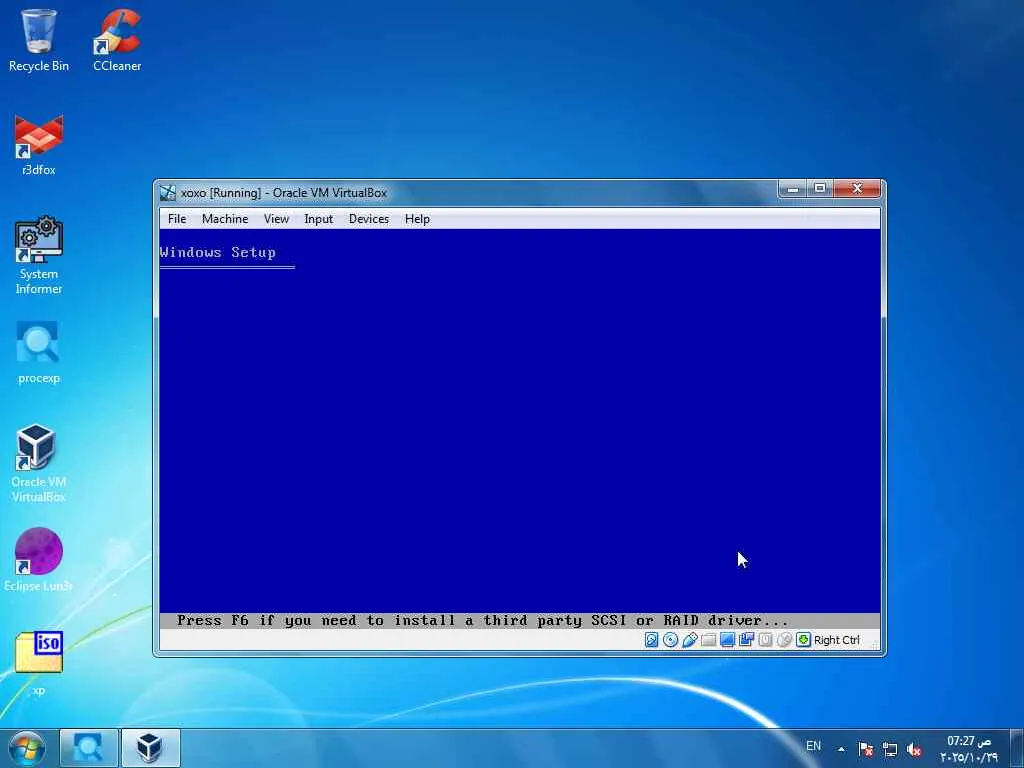1024x768 pixels.
Task: Click the recording indicator icon
Action: pyautogui.click(x=765, y=640)
